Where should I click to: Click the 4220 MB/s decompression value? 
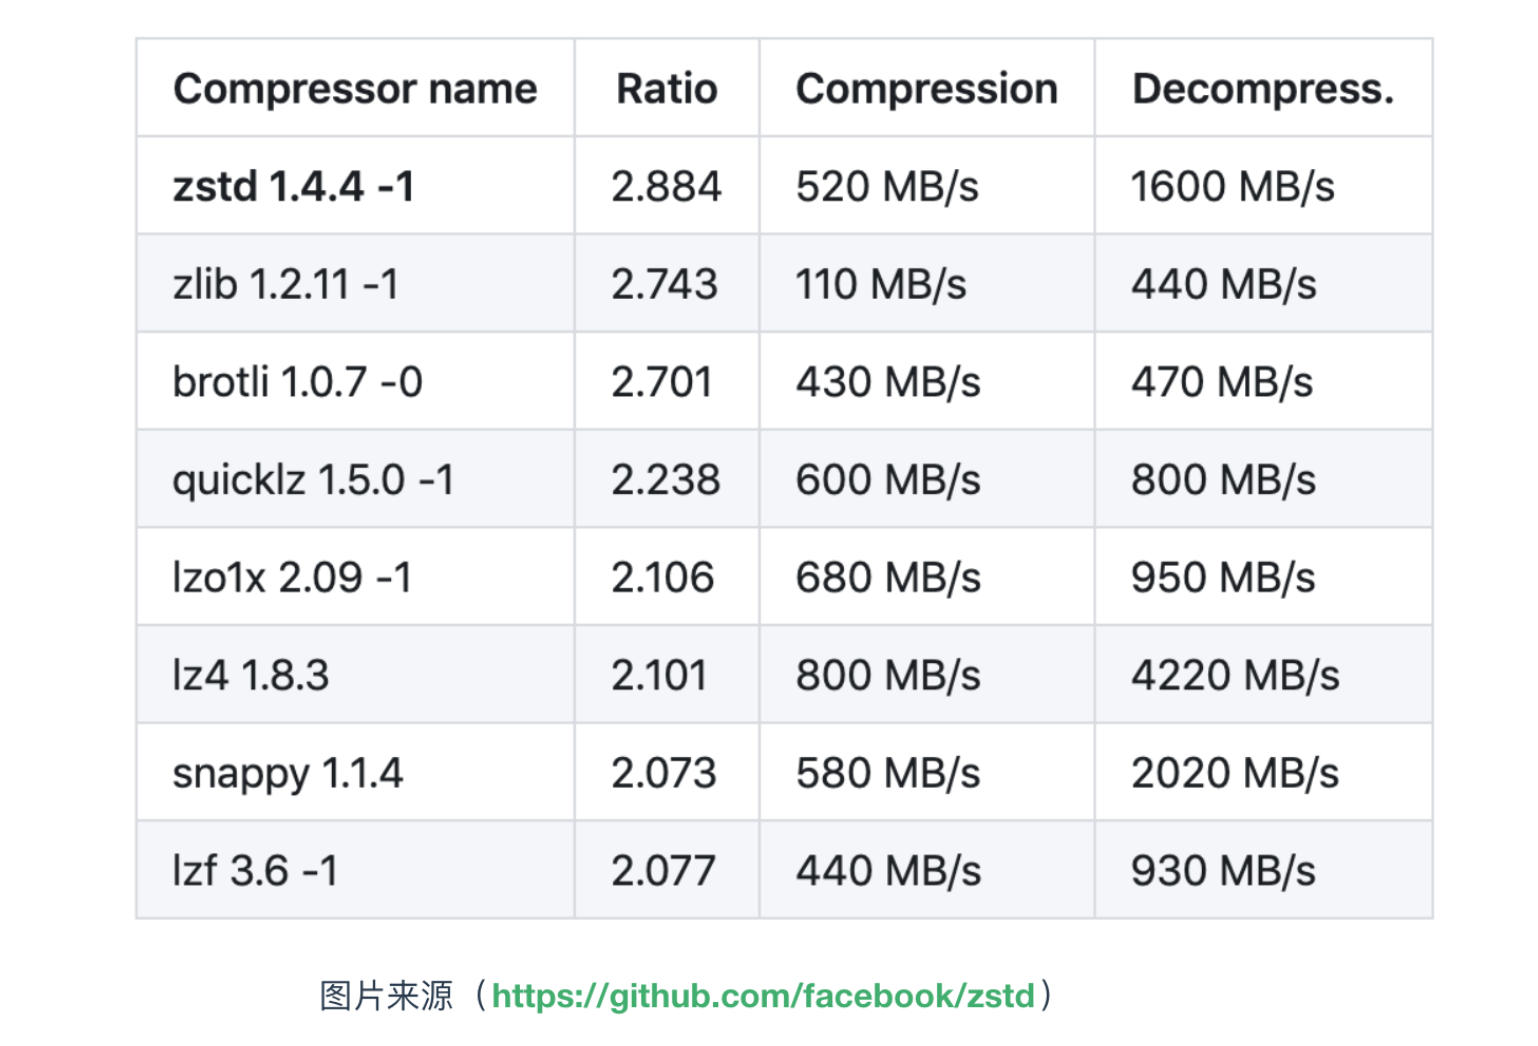pos(1235,675)
